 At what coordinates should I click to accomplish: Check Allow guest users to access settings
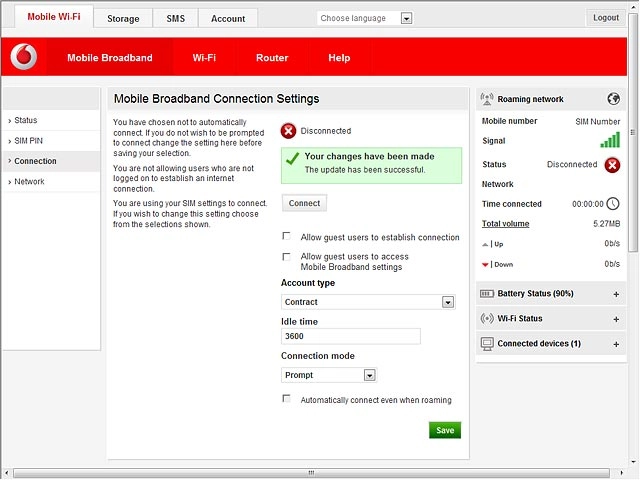(287, 257)
